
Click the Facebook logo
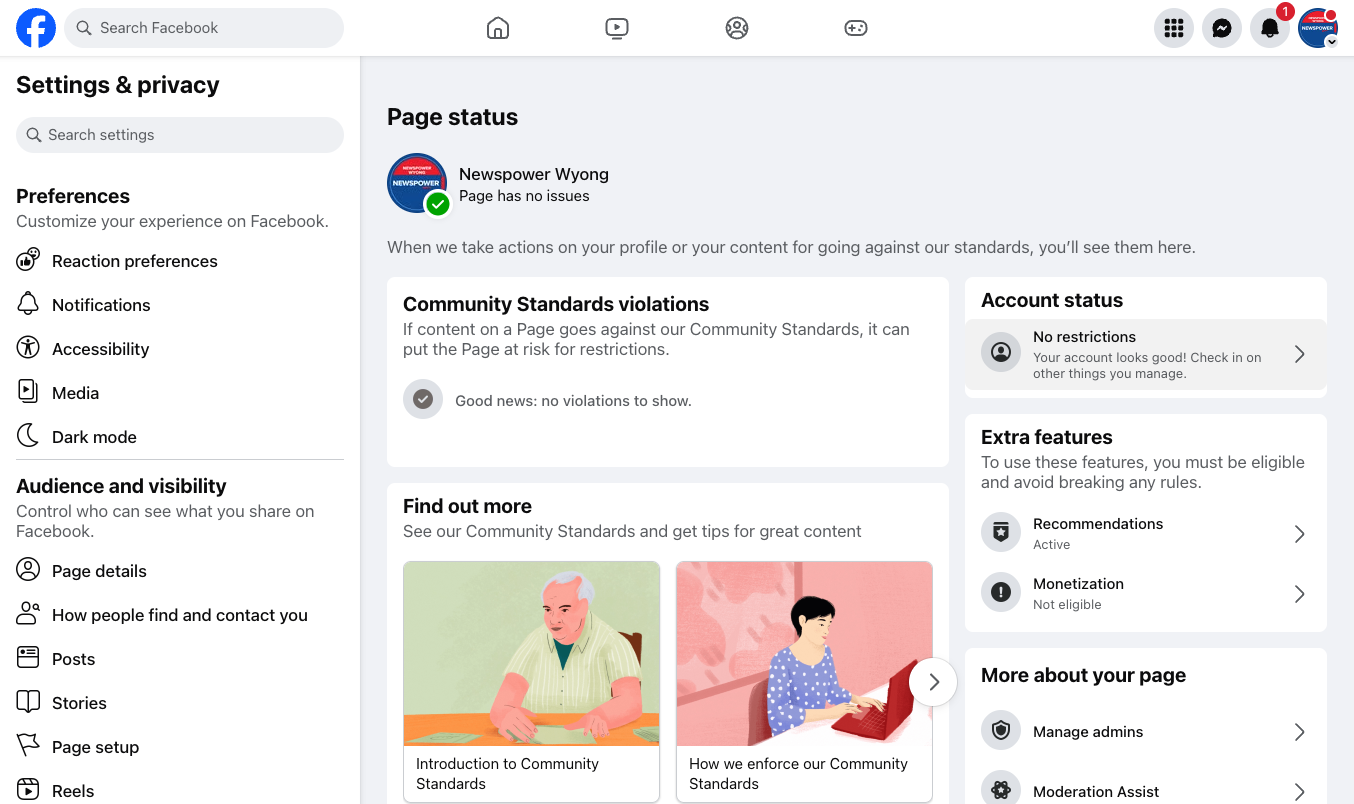pos(36,28)
